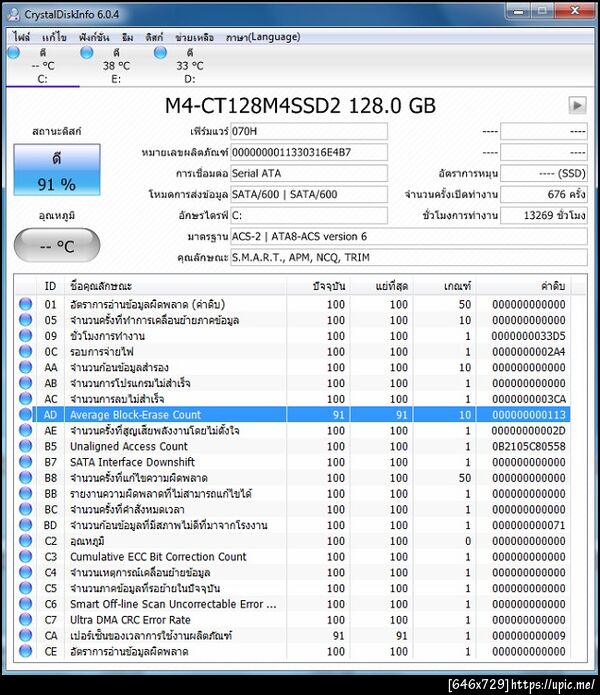Click the power-on hours field 13269
The image size is (600, 695).
point(544,215)
